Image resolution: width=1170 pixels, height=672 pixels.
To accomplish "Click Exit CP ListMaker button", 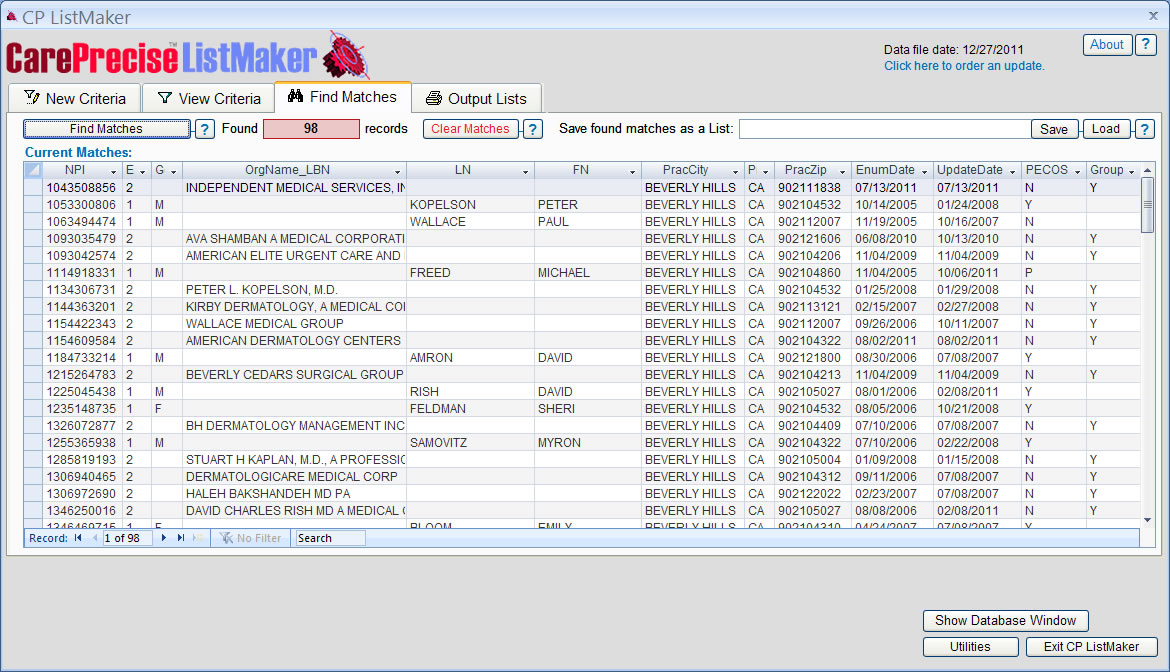I will pos(1091,647).
